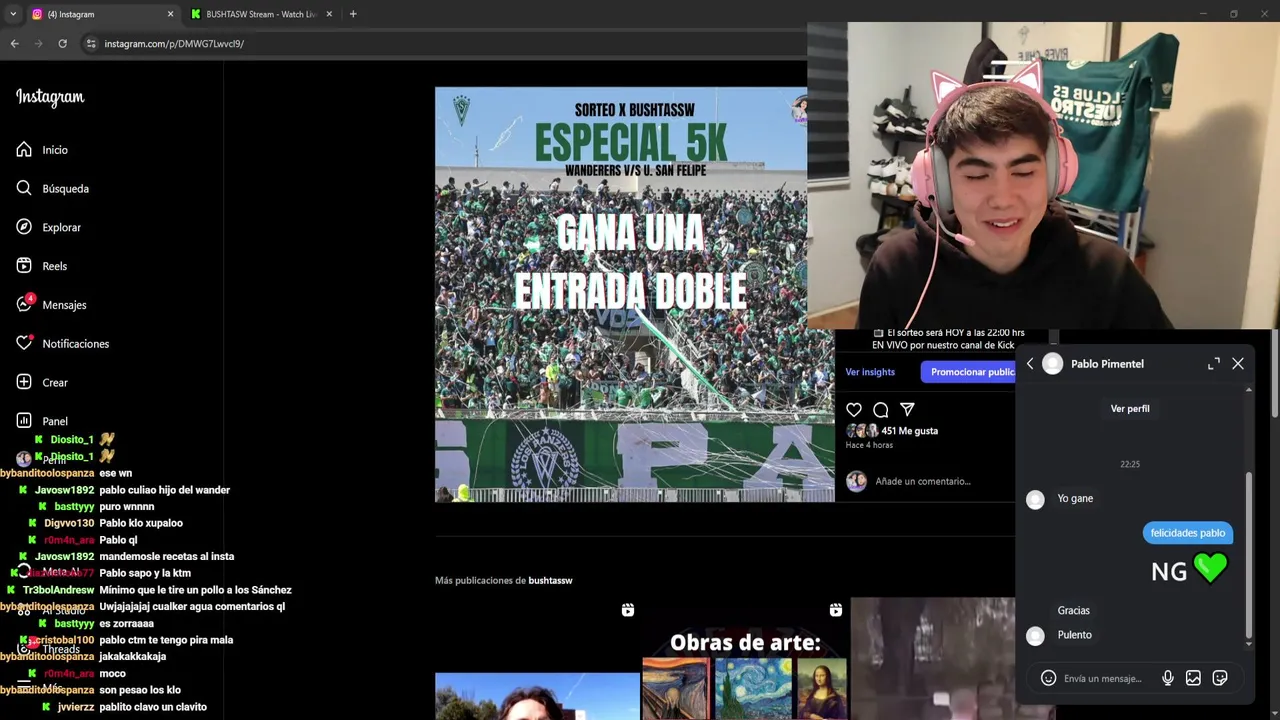Click the NG green heart sticker
The height and width of the screenshot is (720, 1280).
click(x=1189, y=570)
